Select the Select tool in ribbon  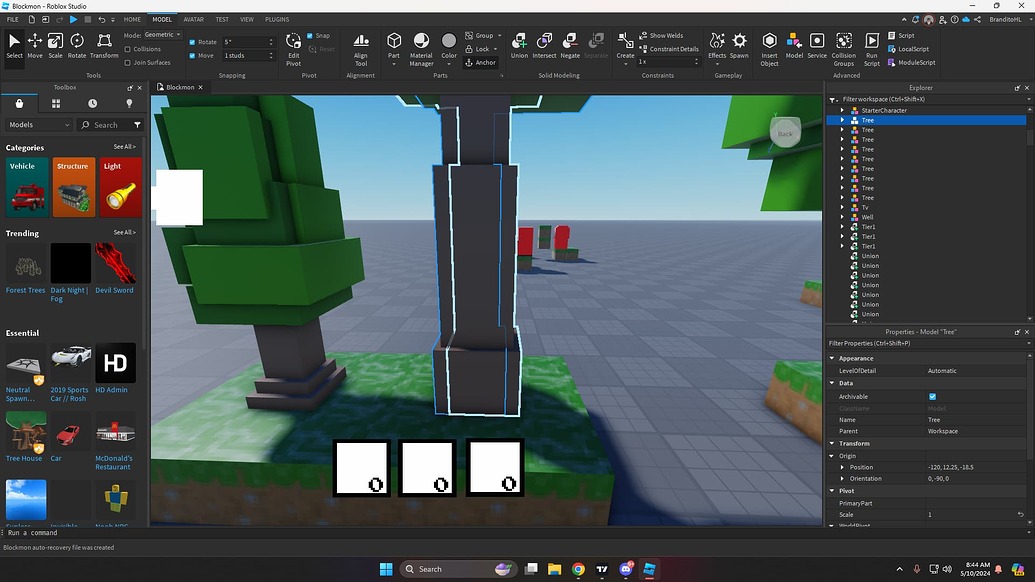pyautogui.click(x=14, y=46)
